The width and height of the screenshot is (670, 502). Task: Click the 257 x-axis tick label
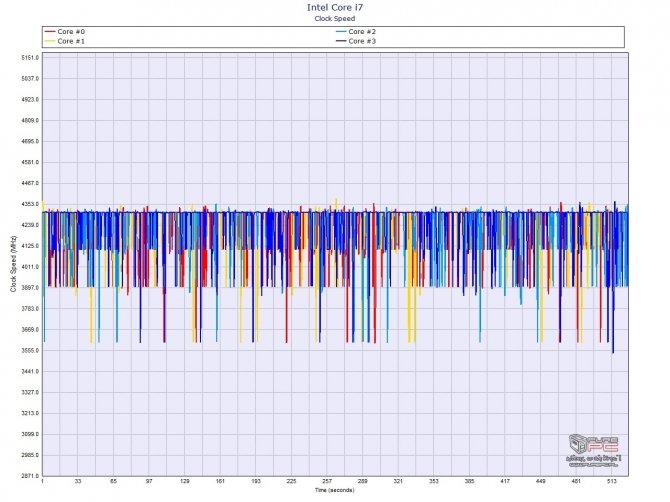(327, 481)
